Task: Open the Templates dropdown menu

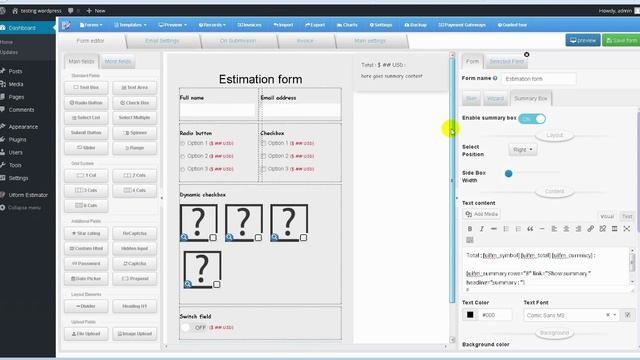Action: [x=130, y=25]
